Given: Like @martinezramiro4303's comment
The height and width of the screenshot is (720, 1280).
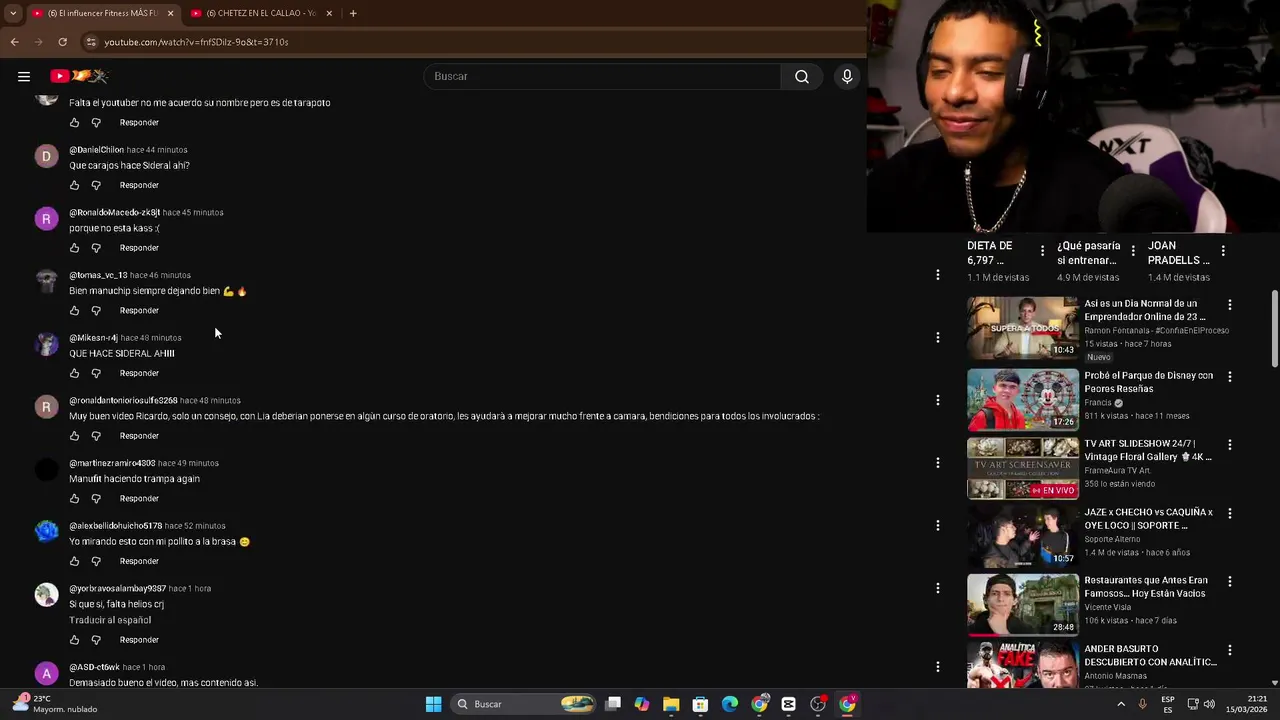Looking at the screenshot, I should [74, 498].
